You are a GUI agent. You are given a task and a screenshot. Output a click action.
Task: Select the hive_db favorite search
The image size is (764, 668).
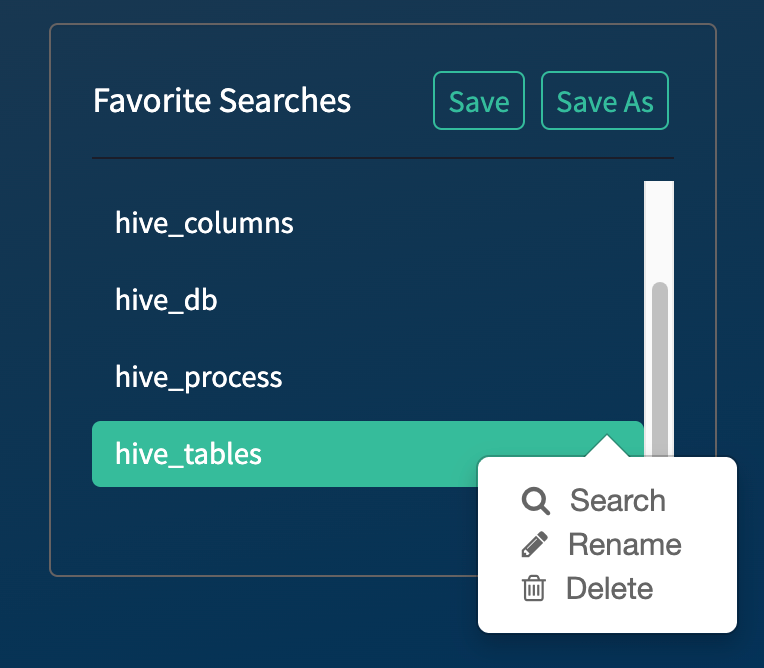click(166, 300)
